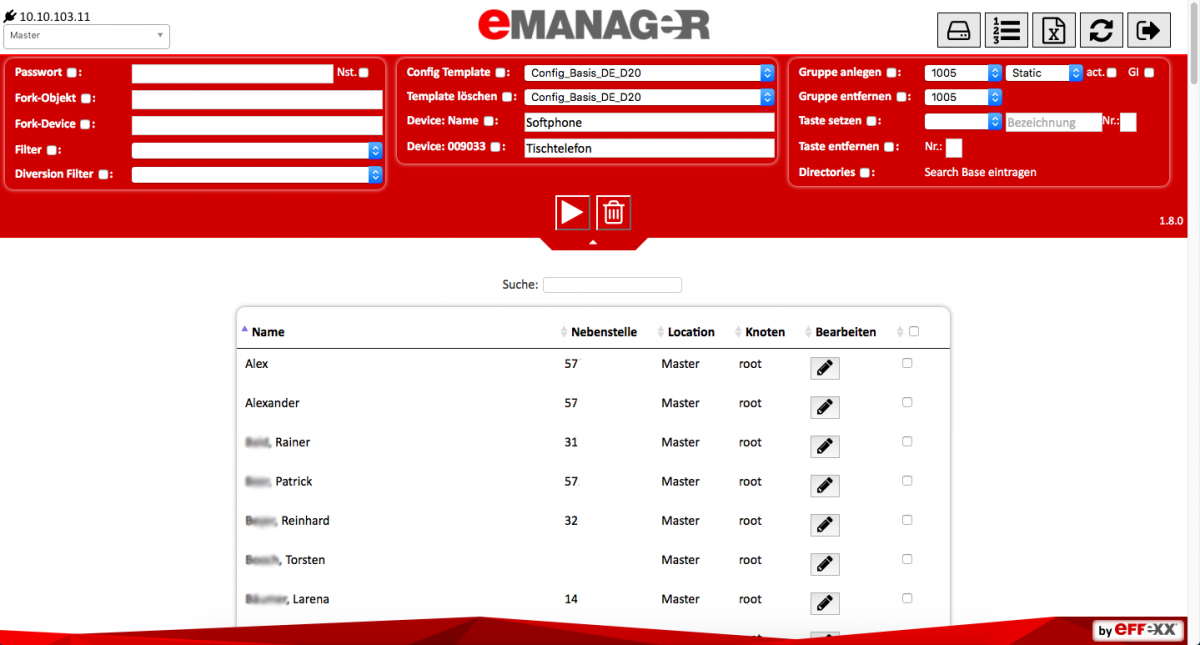The image size is (1200, 645).
Task: Sort table by Nebenstelle column
Action: tap(604, 332)
